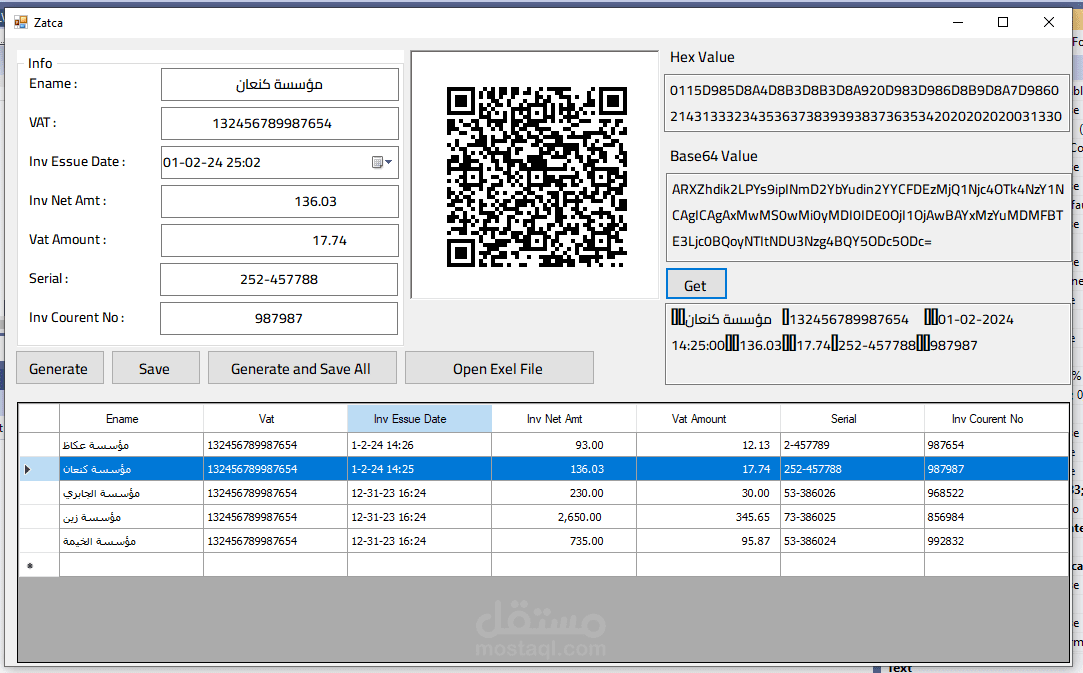
Task: Click Generate and Save All
Action: 302,367
